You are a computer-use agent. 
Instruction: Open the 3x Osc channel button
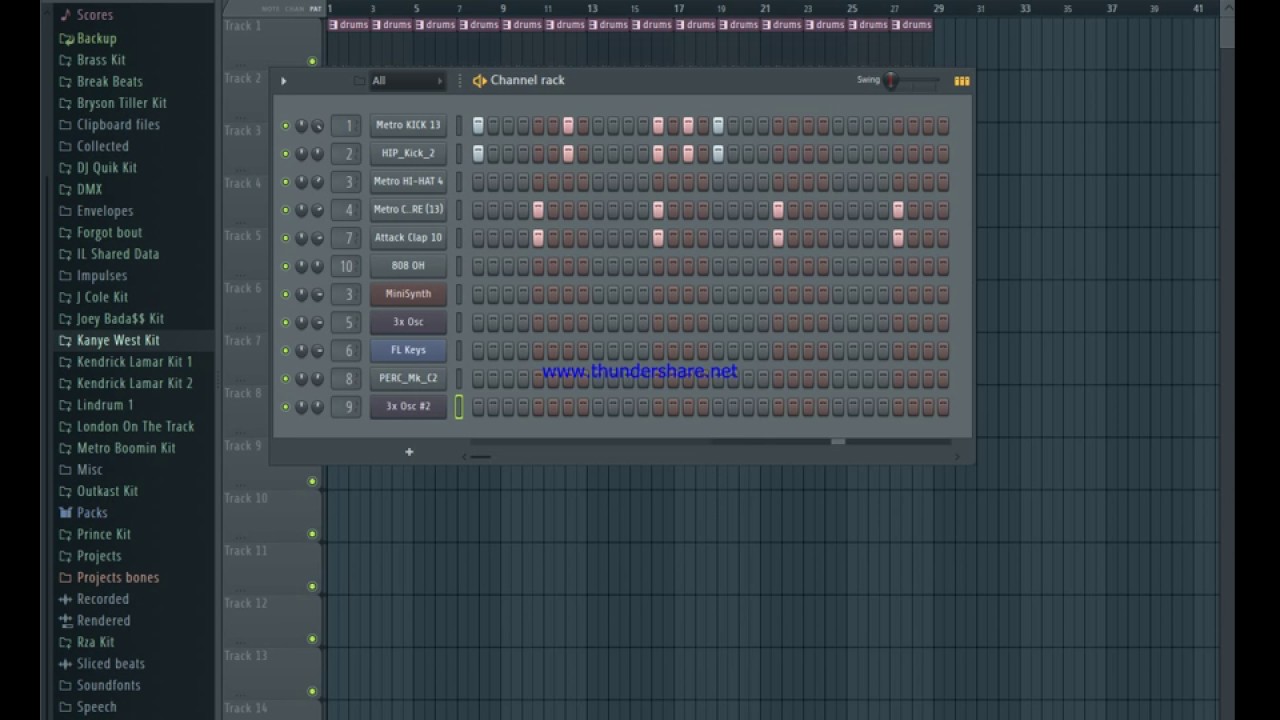pos(408,322)
